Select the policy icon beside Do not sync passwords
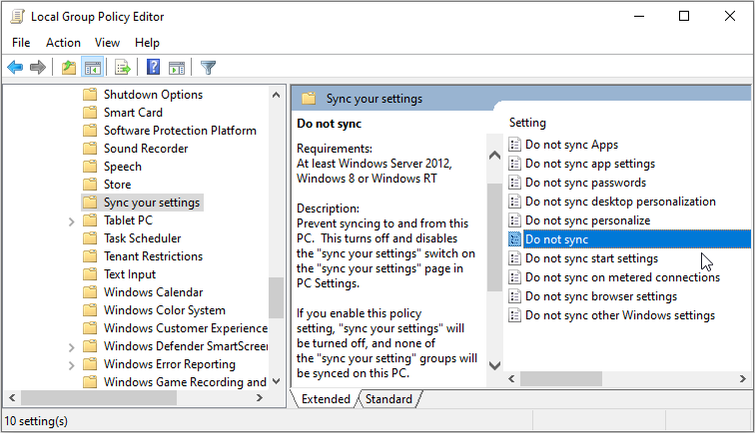The width and height of the screenshot is (755, 433). (515, 183)
